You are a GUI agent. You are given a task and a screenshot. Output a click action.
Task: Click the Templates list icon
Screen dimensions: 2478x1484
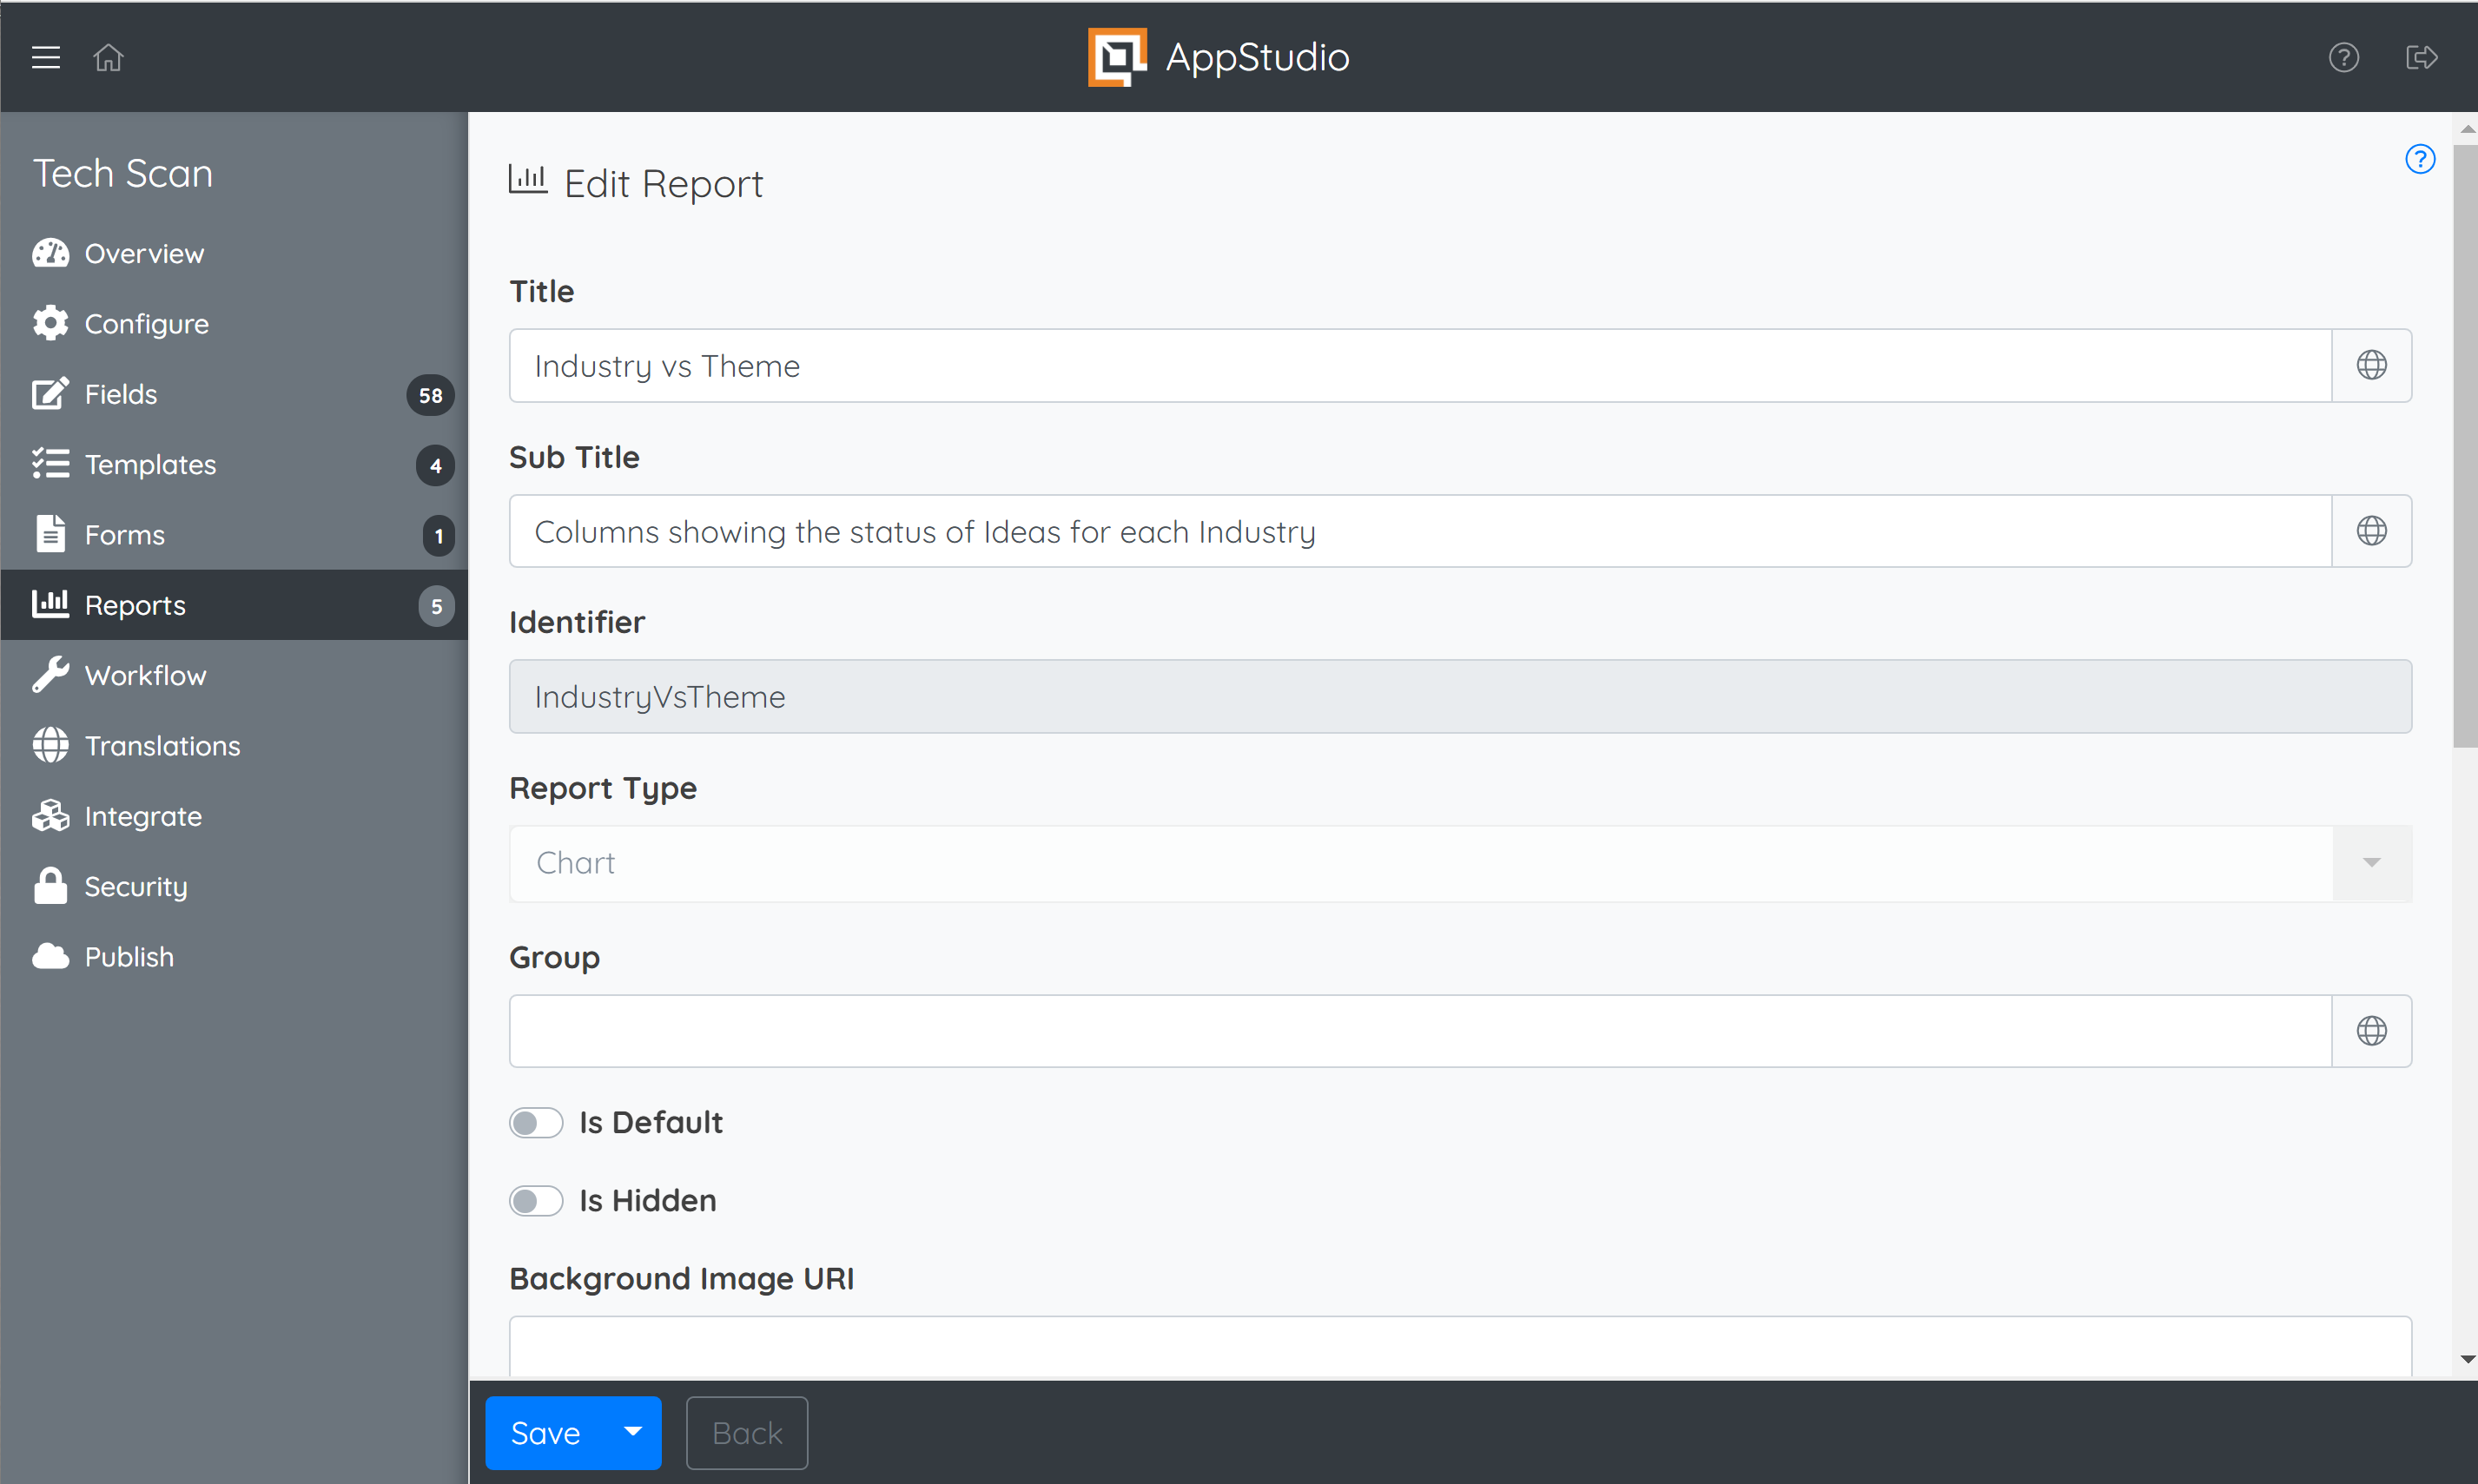[x=50, y=464]
